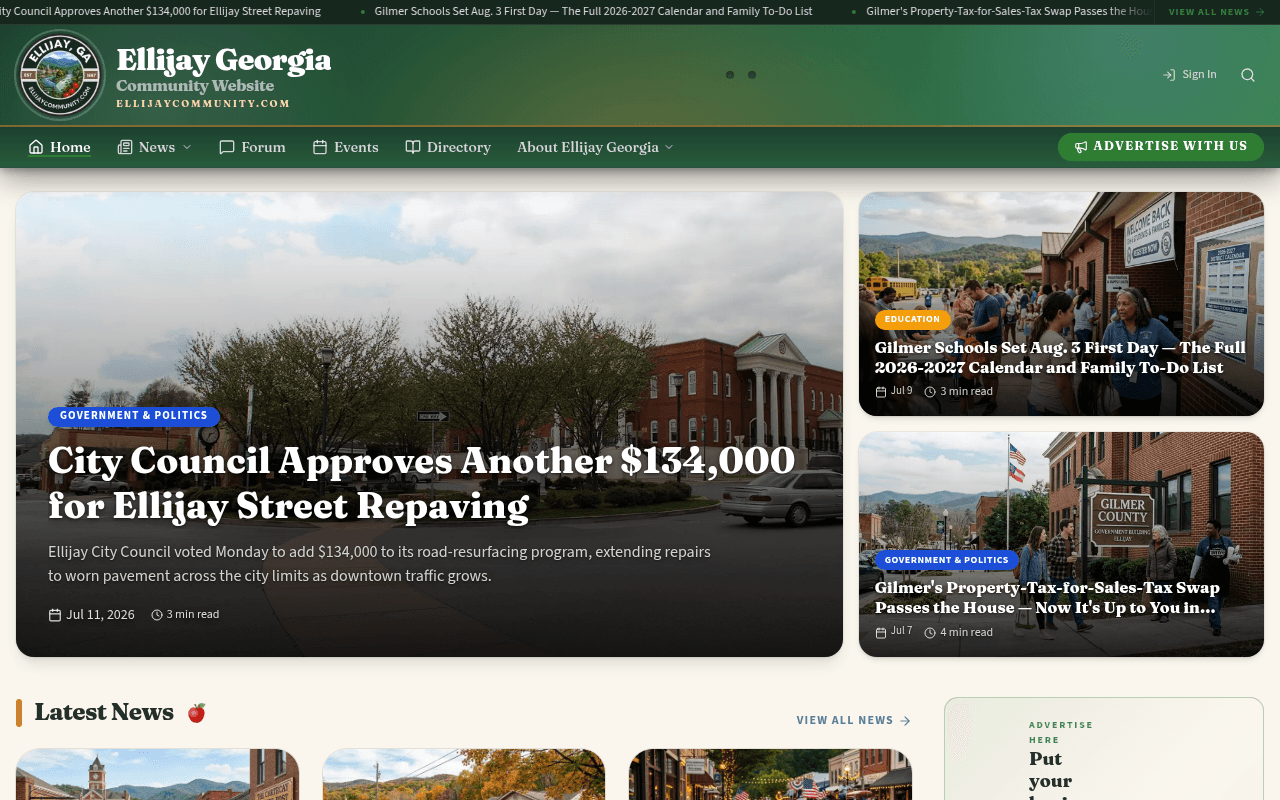Open the Directory menu item
Image resolution: width=1280 pixels, height=800 pixels.
pyautogui.click(x=448, y=147)
